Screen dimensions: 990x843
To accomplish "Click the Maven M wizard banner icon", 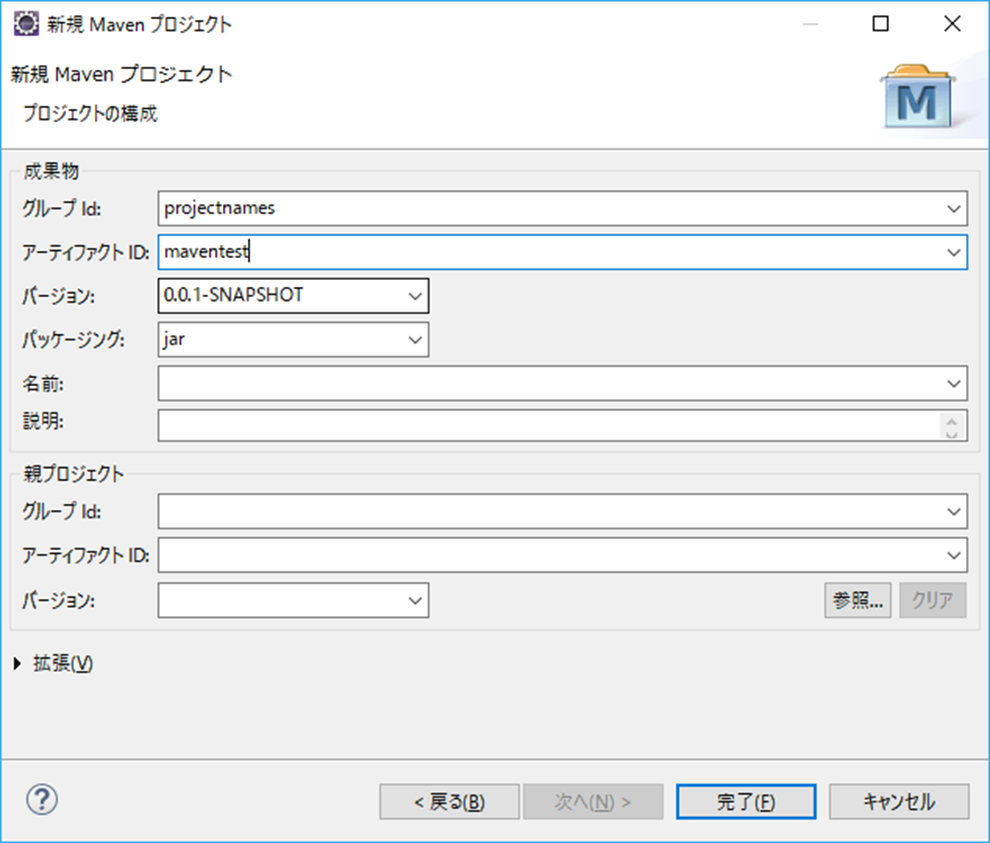I will point(917,96).
